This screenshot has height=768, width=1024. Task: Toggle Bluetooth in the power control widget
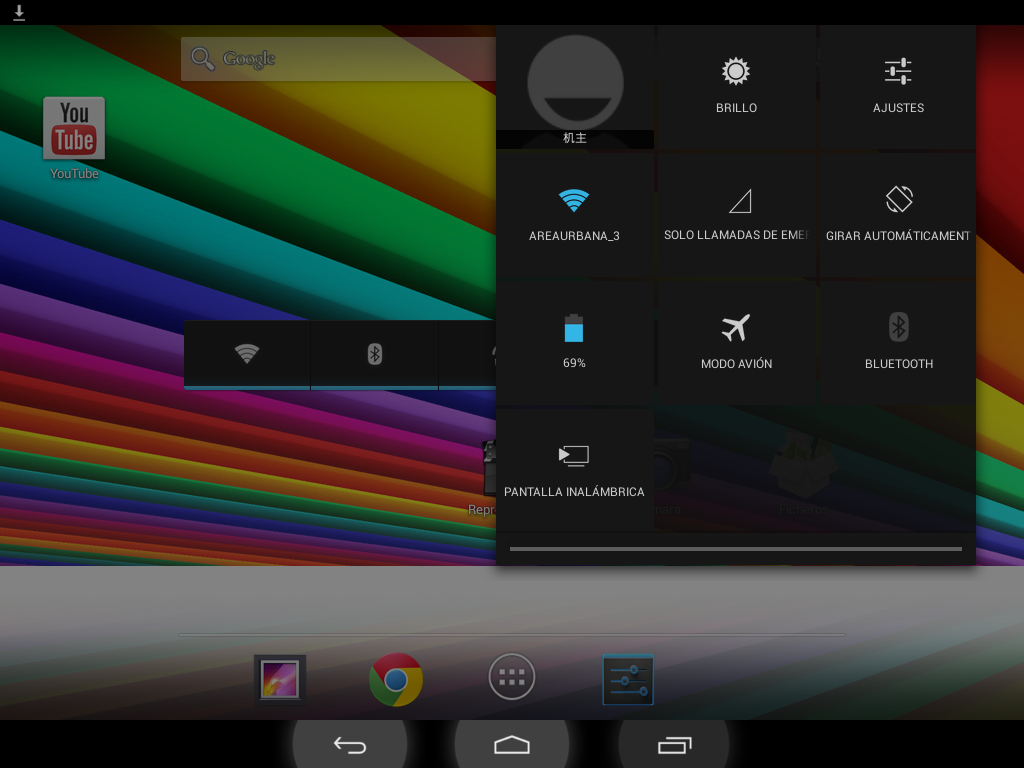pyautogui.click(x=375, y=354)
